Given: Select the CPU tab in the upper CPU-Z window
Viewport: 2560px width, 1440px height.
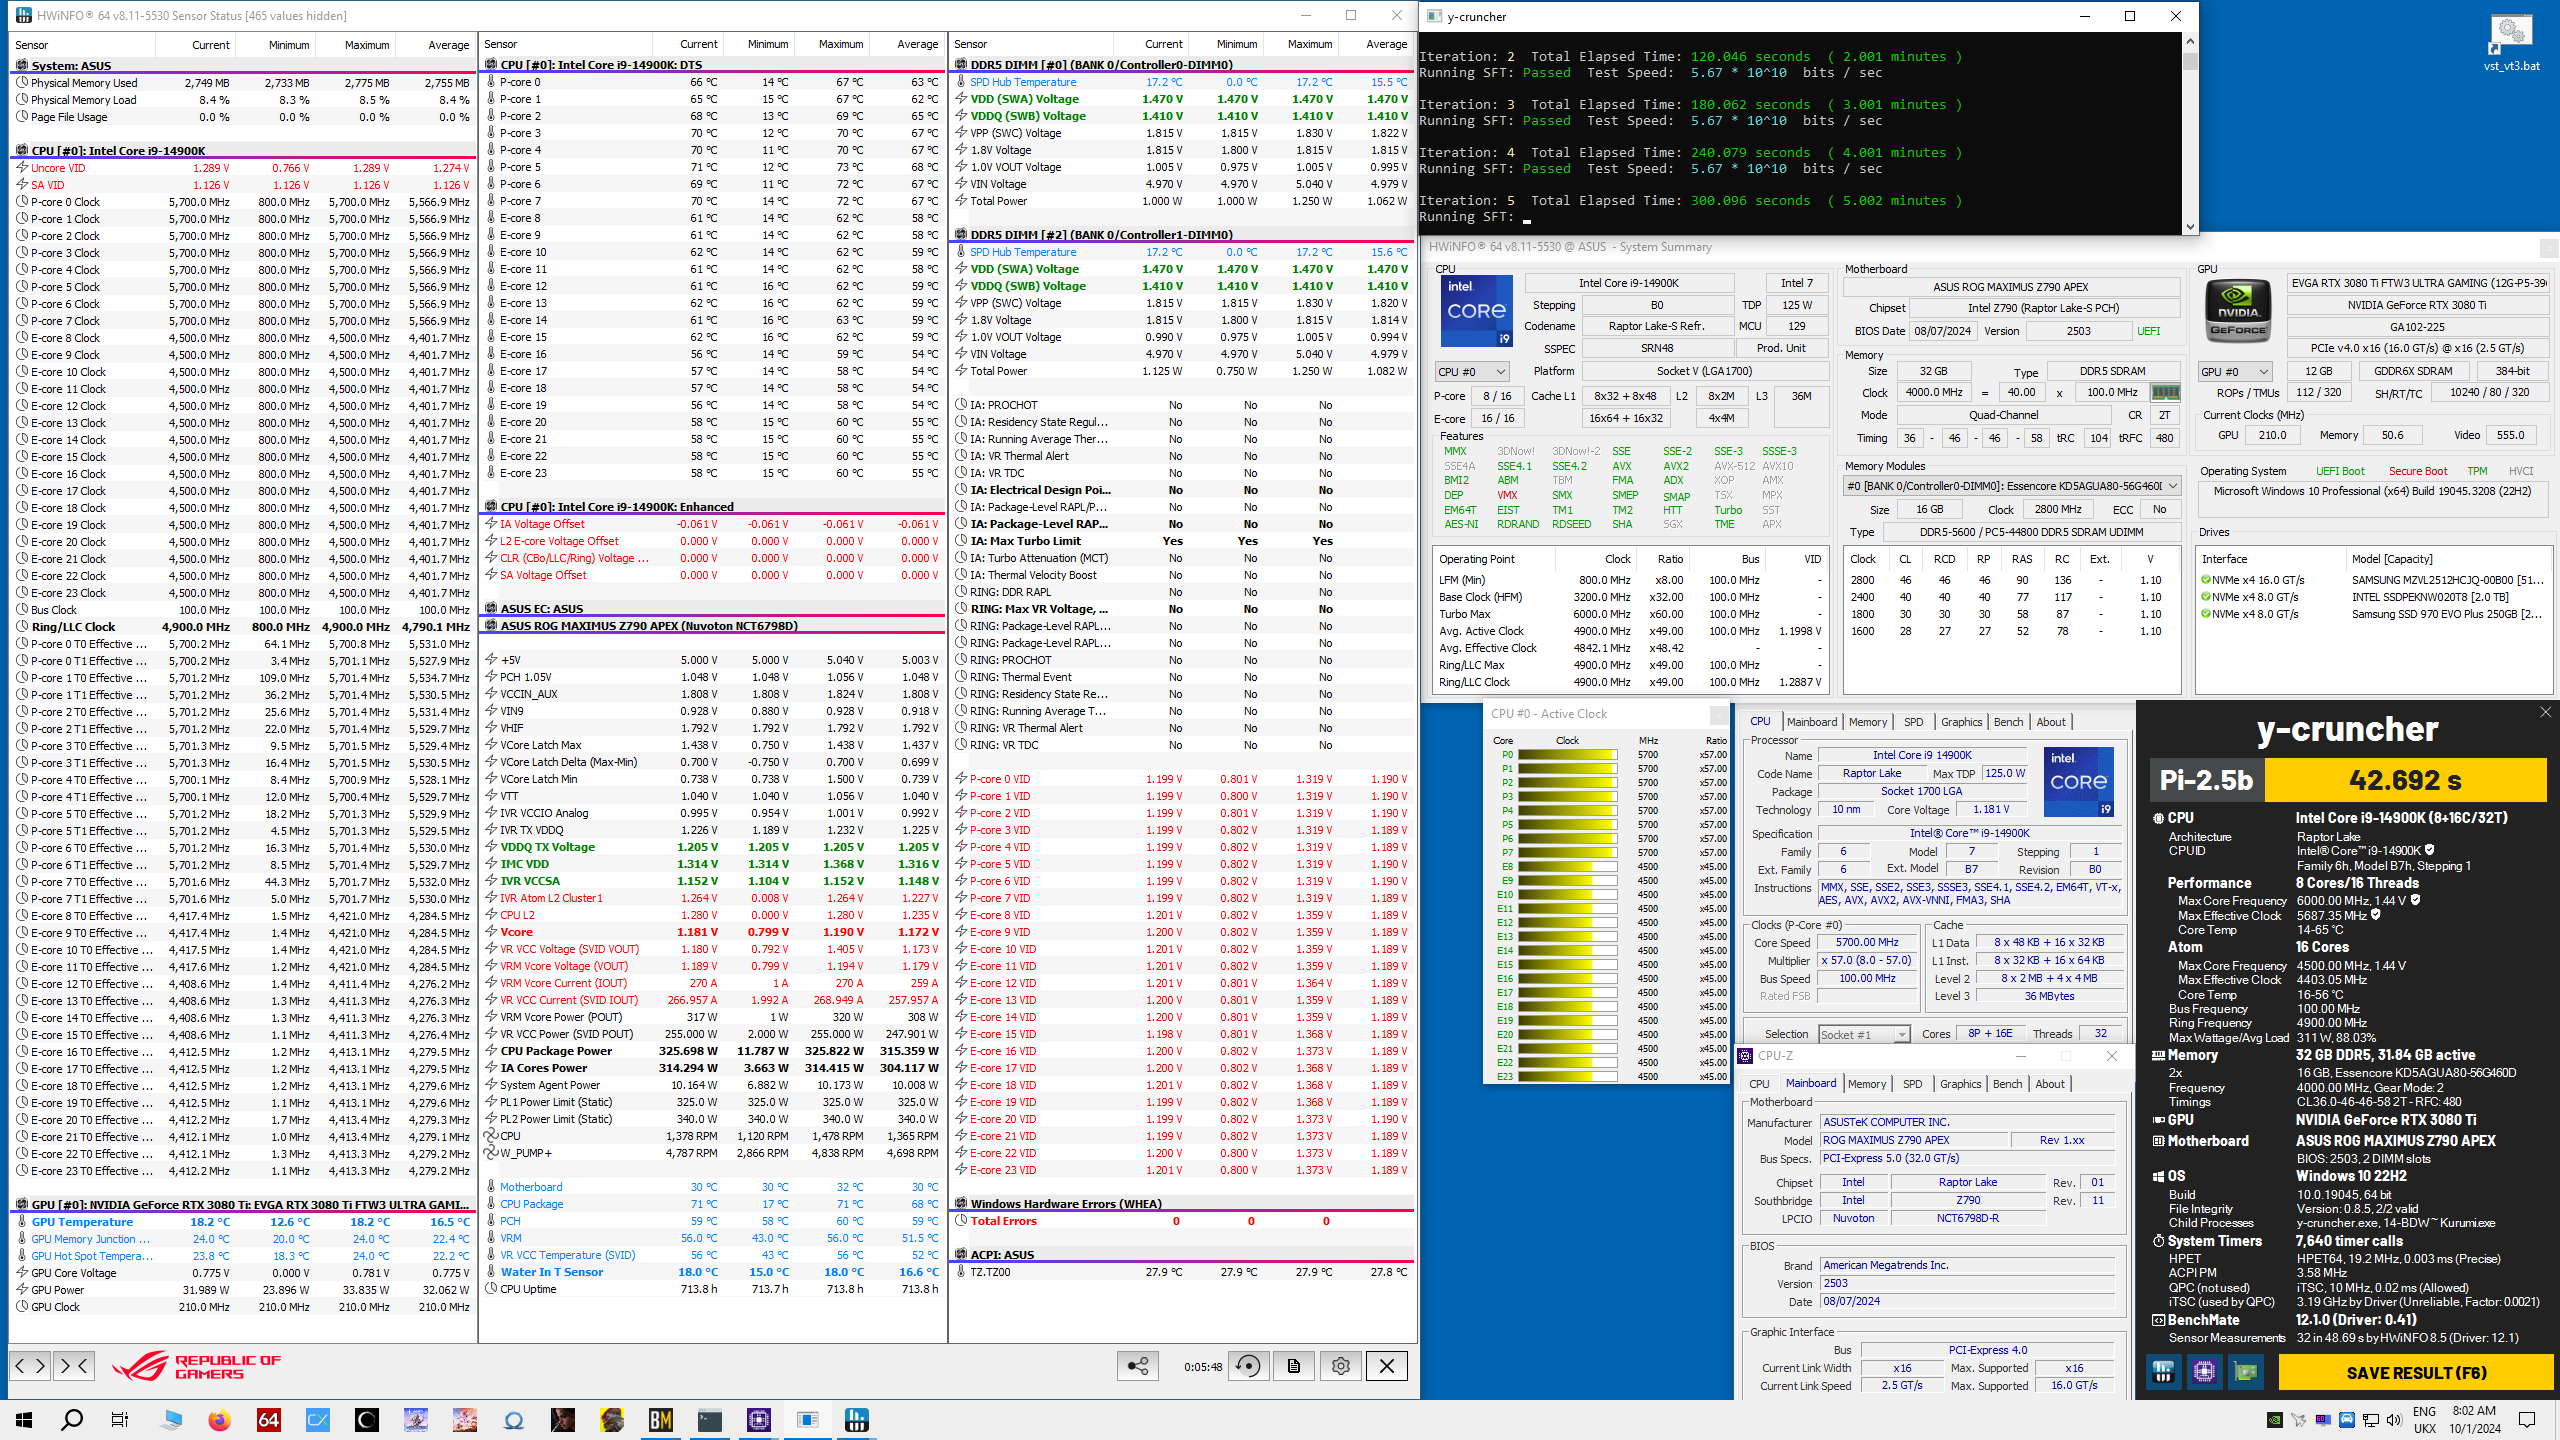Looking at the screenshot, I should pyautogui.click(x=1760, y=721).
